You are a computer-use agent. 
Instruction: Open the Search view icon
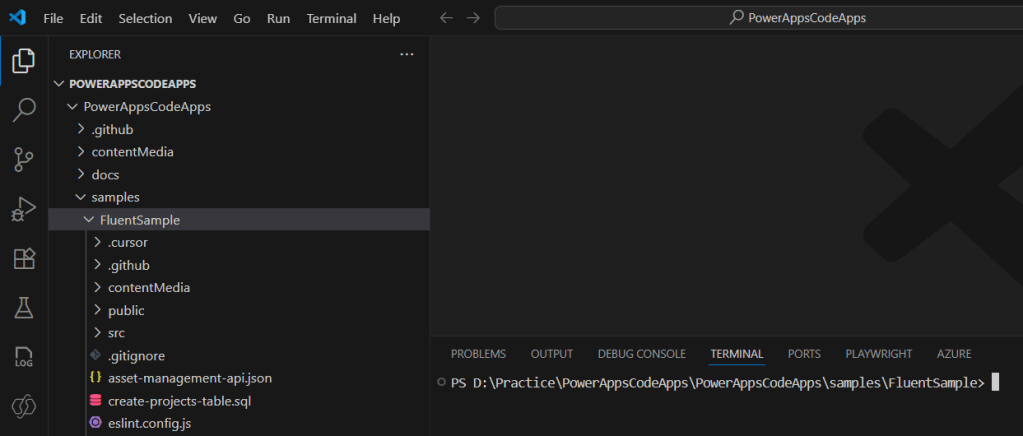click(x=23, y=110)
